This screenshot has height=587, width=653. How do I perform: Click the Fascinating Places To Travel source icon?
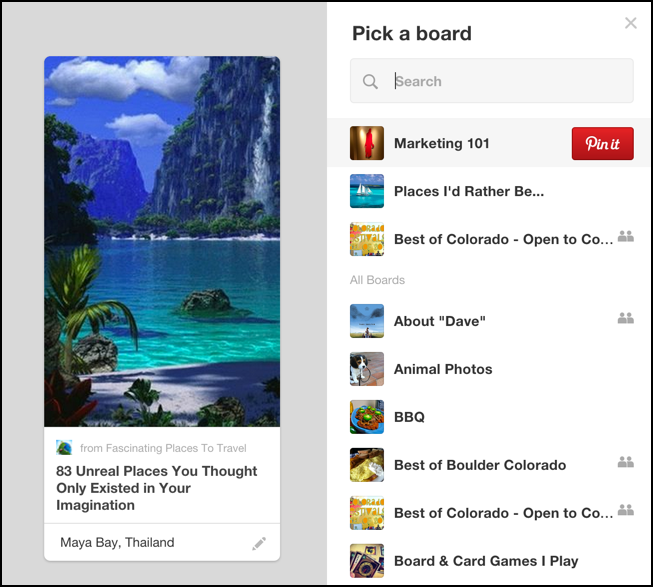(64, 448)
